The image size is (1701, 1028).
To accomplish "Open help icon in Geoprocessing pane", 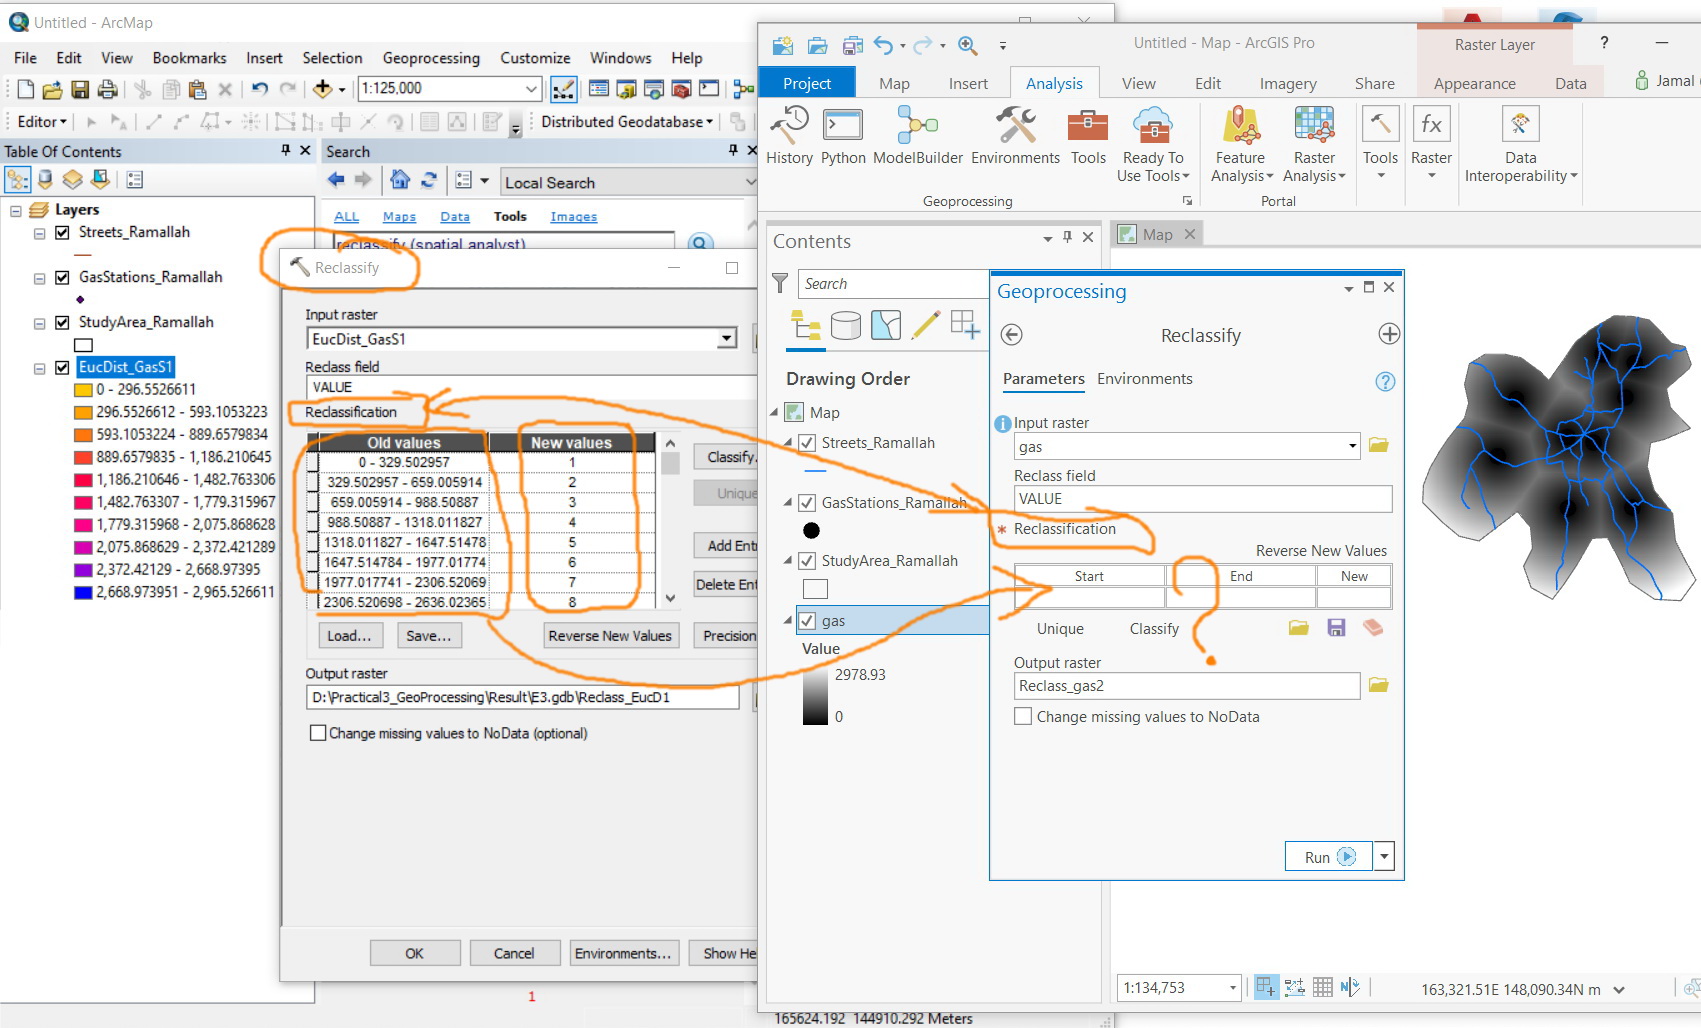I will click(1385, 381).
